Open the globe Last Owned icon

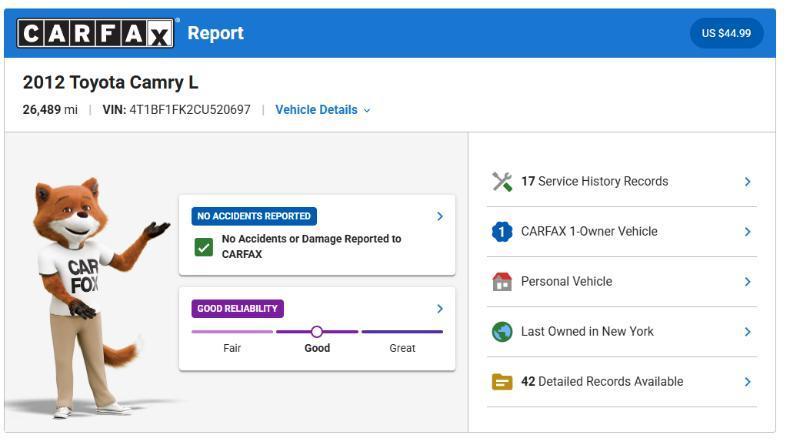click(502, 332)
